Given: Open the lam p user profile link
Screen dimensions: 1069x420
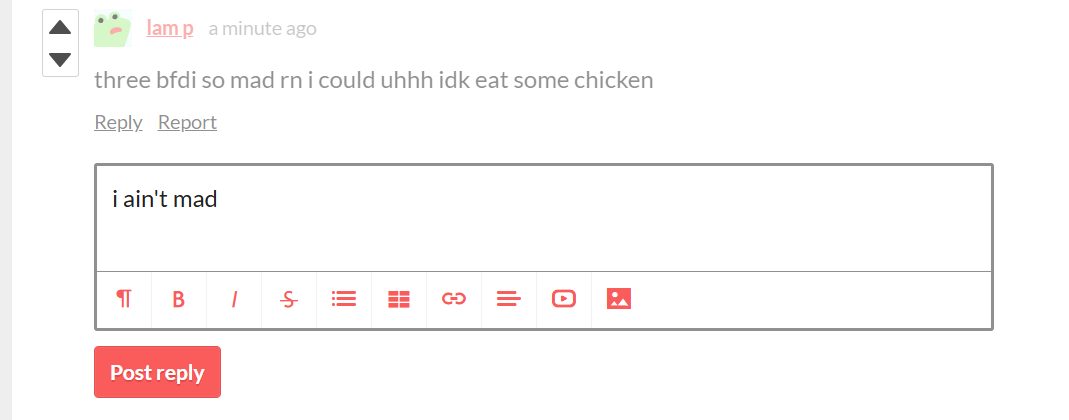Looking at the screenshot, I should point(170,29).
